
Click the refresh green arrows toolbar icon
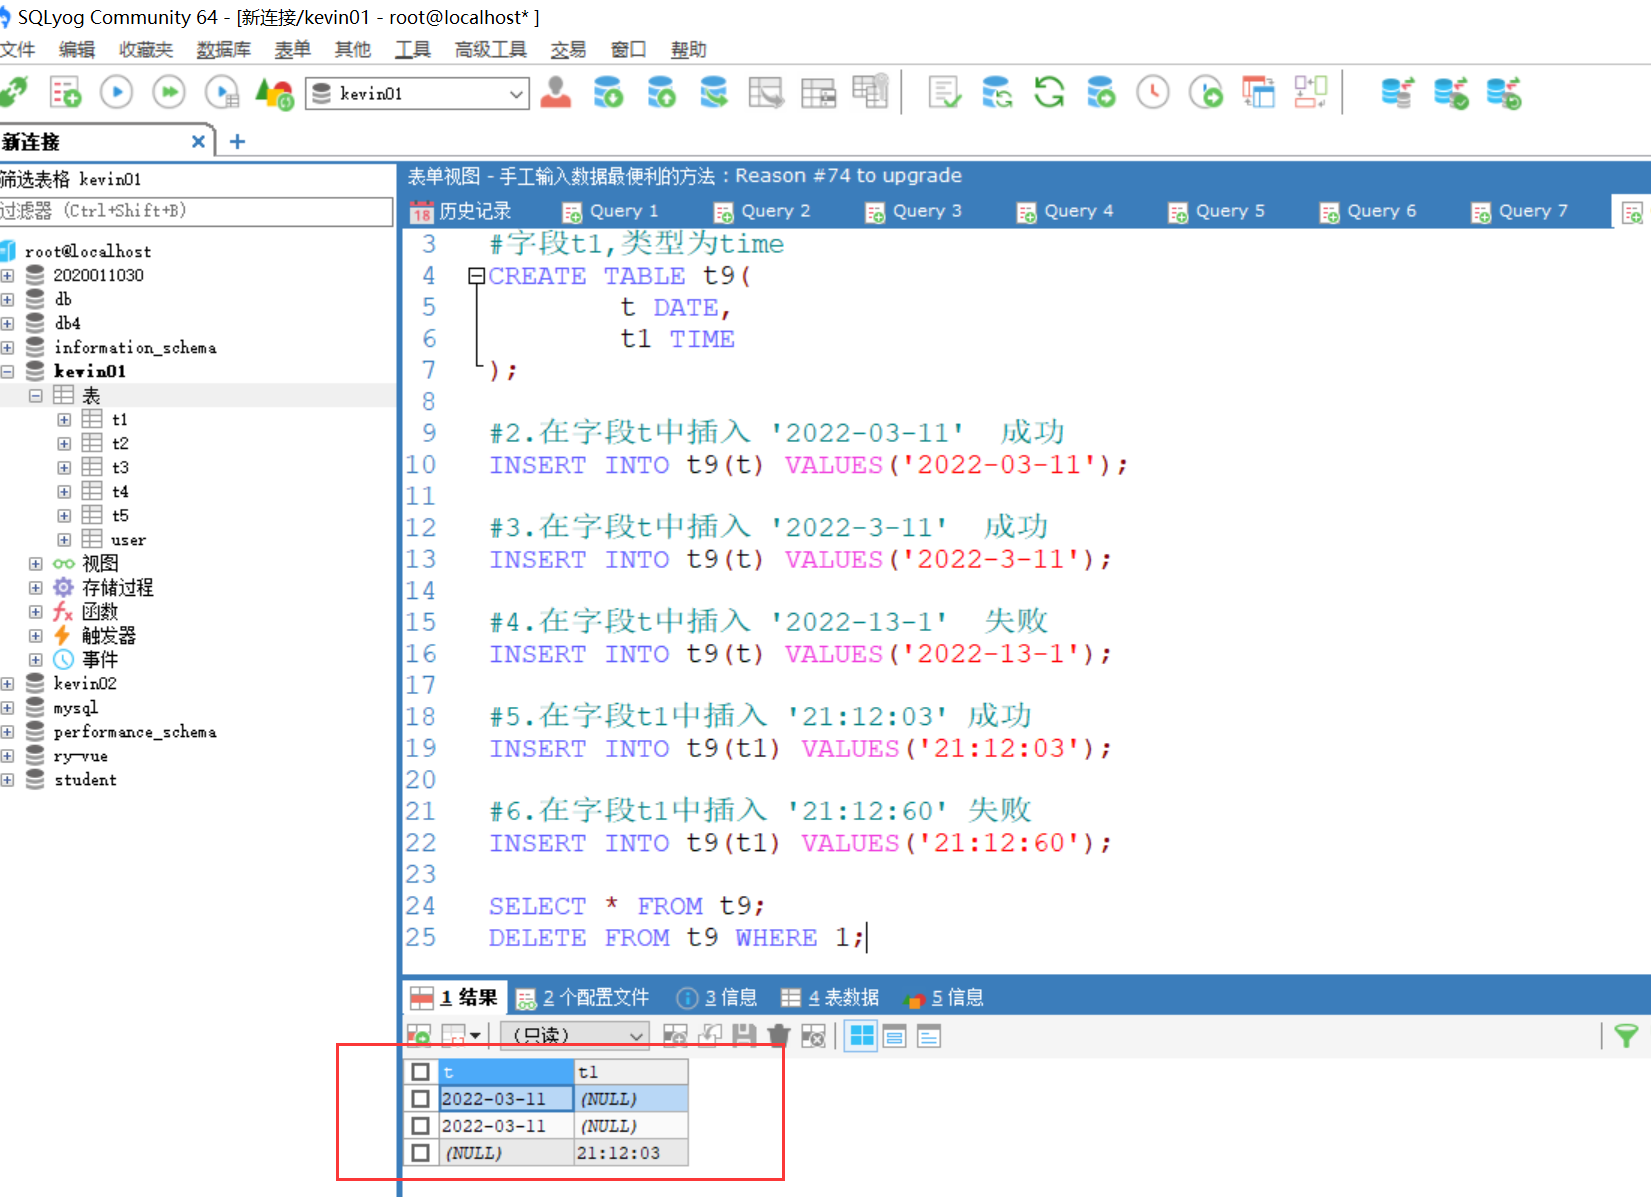pos(1049,93)
